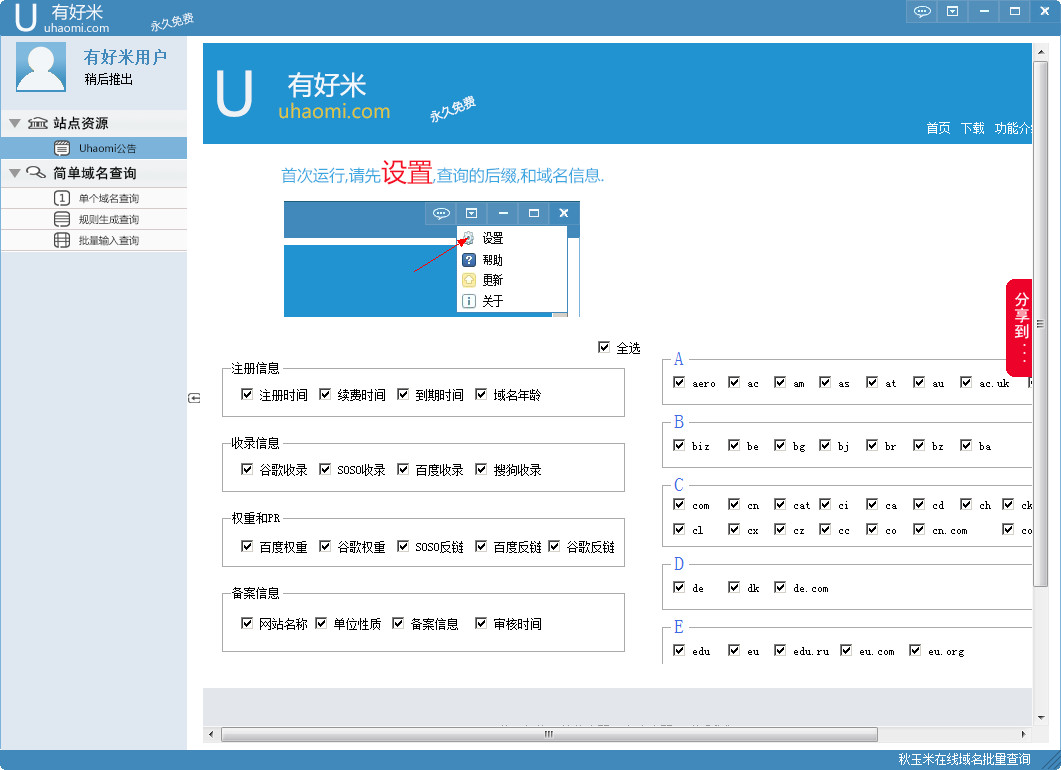Toggle 谷歌反链 checkbox
Screen dimensions: 1061x770
click(x=554, y=546)
